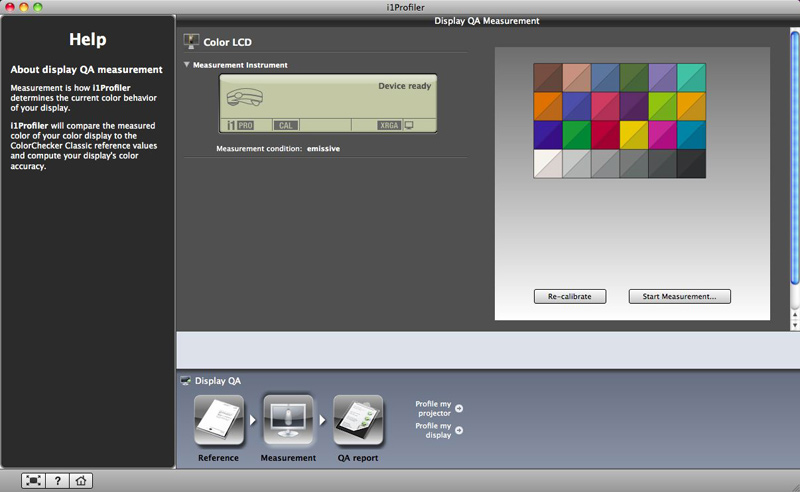Screen dimensions: 800x492
Task: Click the Start Measurement... button
Action: coord(680,296)
